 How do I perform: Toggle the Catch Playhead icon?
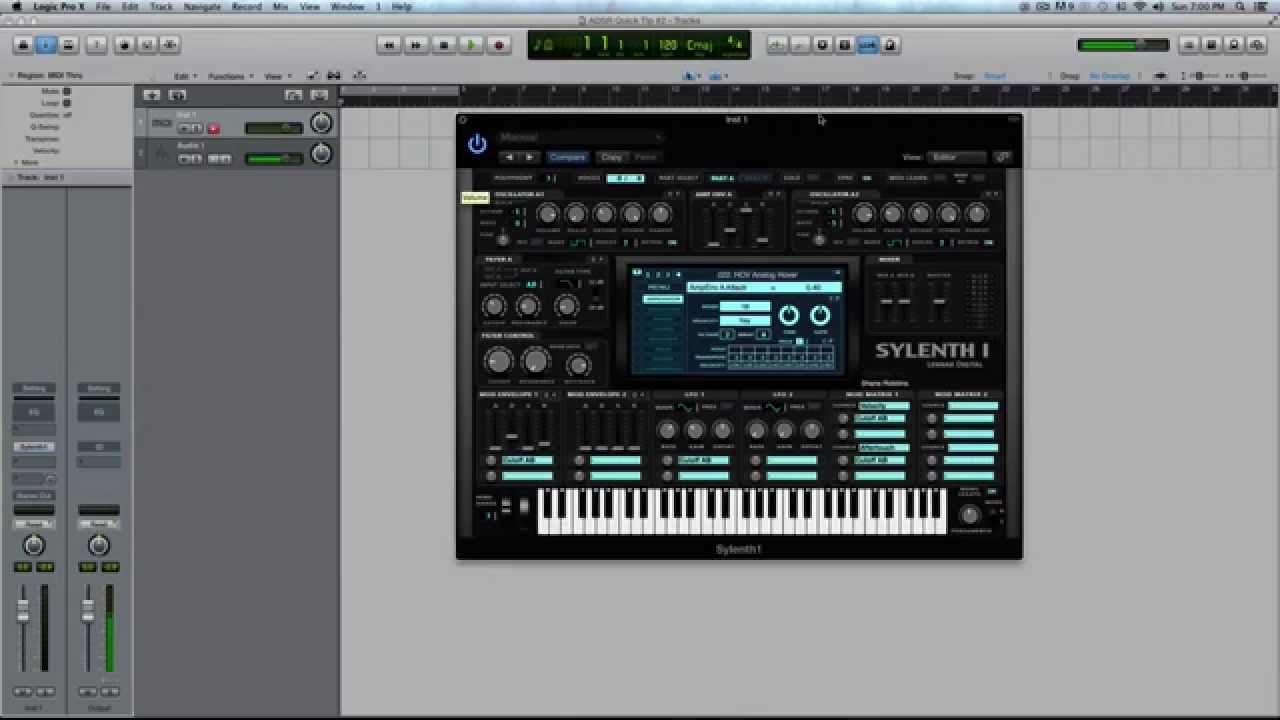click(x=359, y=76)
